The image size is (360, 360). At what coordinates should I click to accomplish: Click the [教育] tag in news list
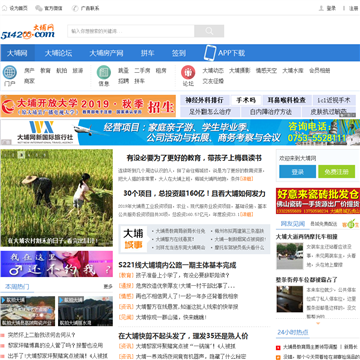coord(126,276)
